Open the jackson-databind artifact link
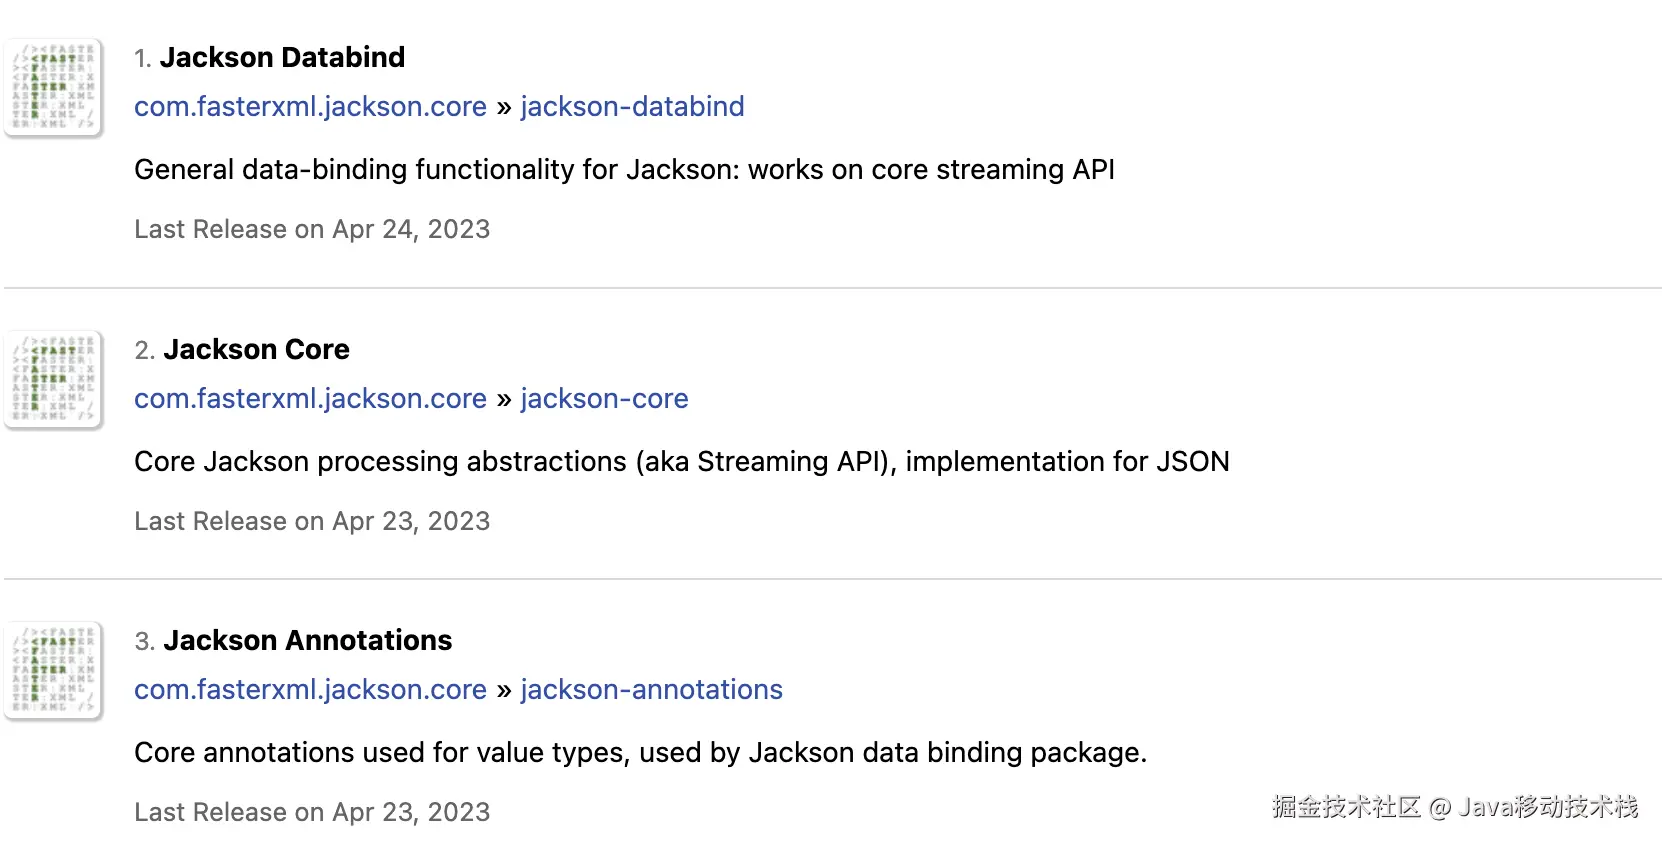The height and width of the screenshot is (844, 1662). [x=632, y=107]
